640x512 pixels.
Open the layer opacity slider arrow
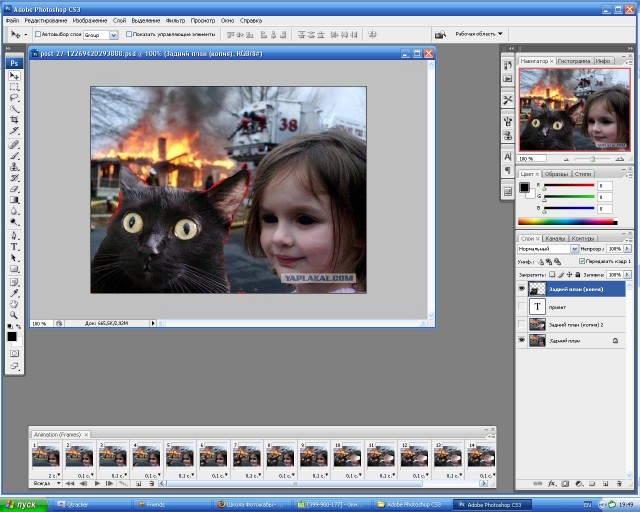click(x=627, y=249)
